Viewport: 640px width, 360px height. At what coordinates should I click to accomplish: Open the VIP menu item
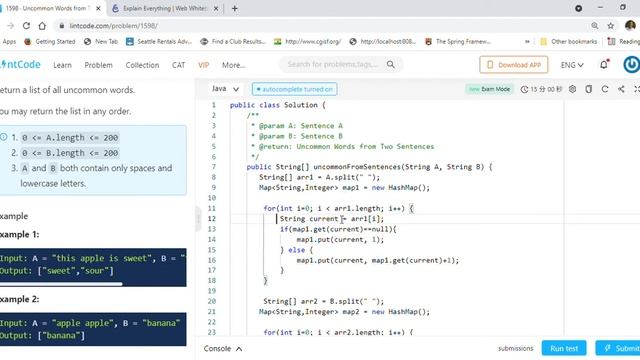(203, 65)
